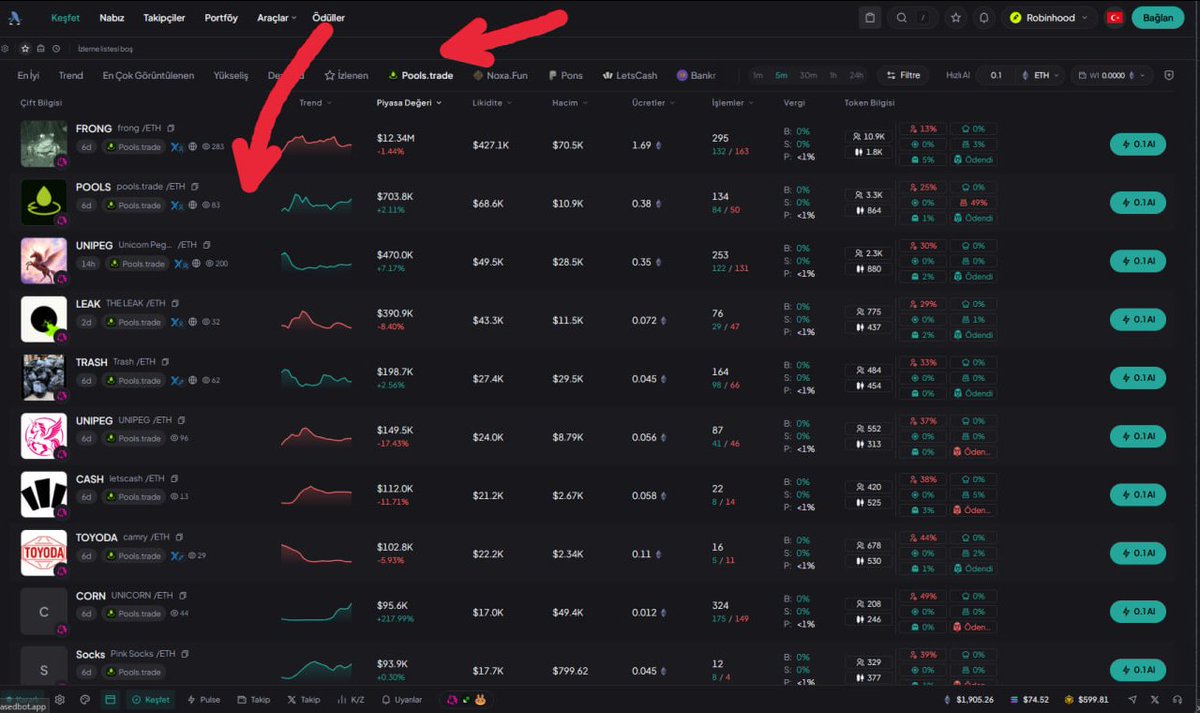Screen dimensions: 1200x713
Task: Open the theme palette icon in bottom bar
Action: 85,700
